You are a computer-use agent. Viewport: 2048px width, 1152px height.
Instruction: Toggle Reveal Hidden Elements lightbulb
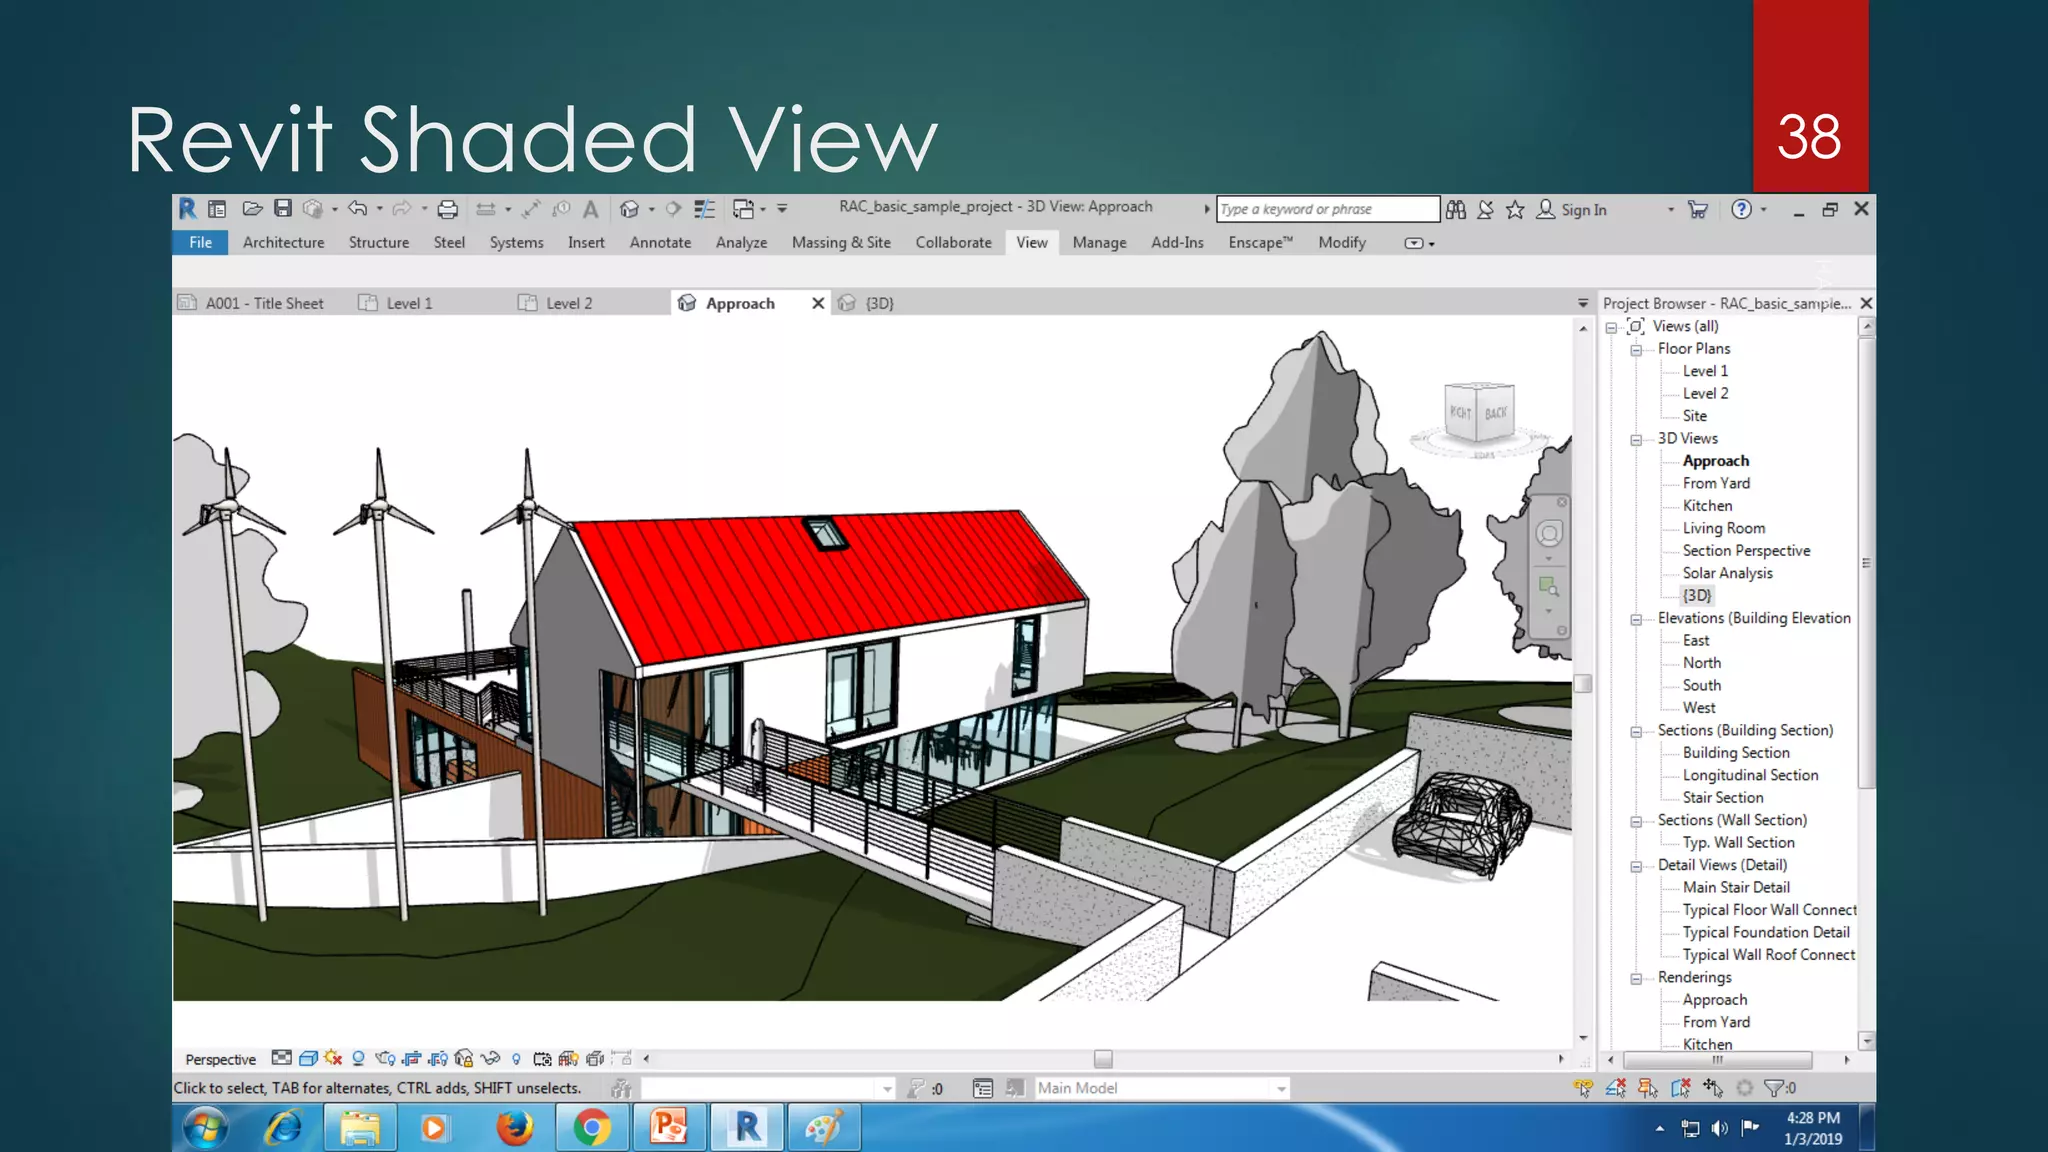point(516,1059)
